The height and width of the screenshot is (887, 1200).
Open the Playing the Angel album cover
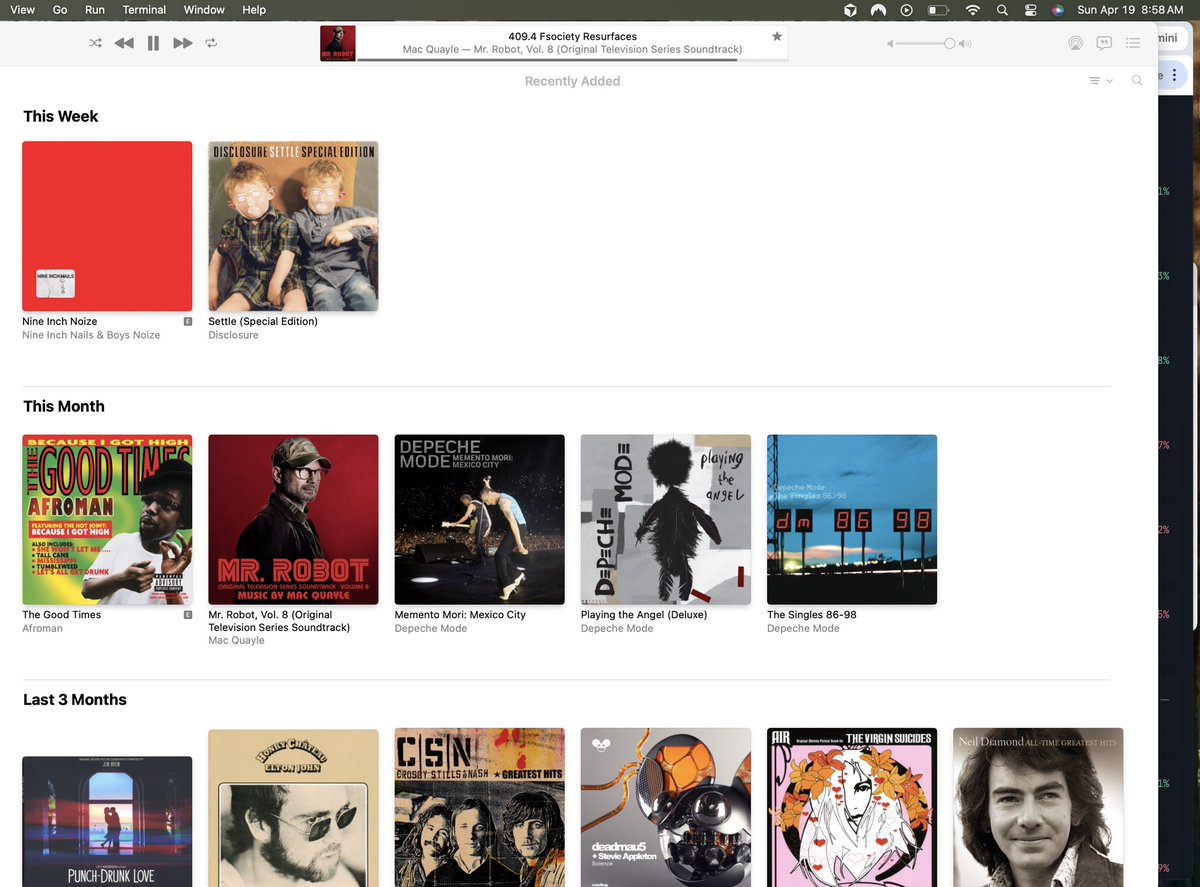[x=666, y=519]
